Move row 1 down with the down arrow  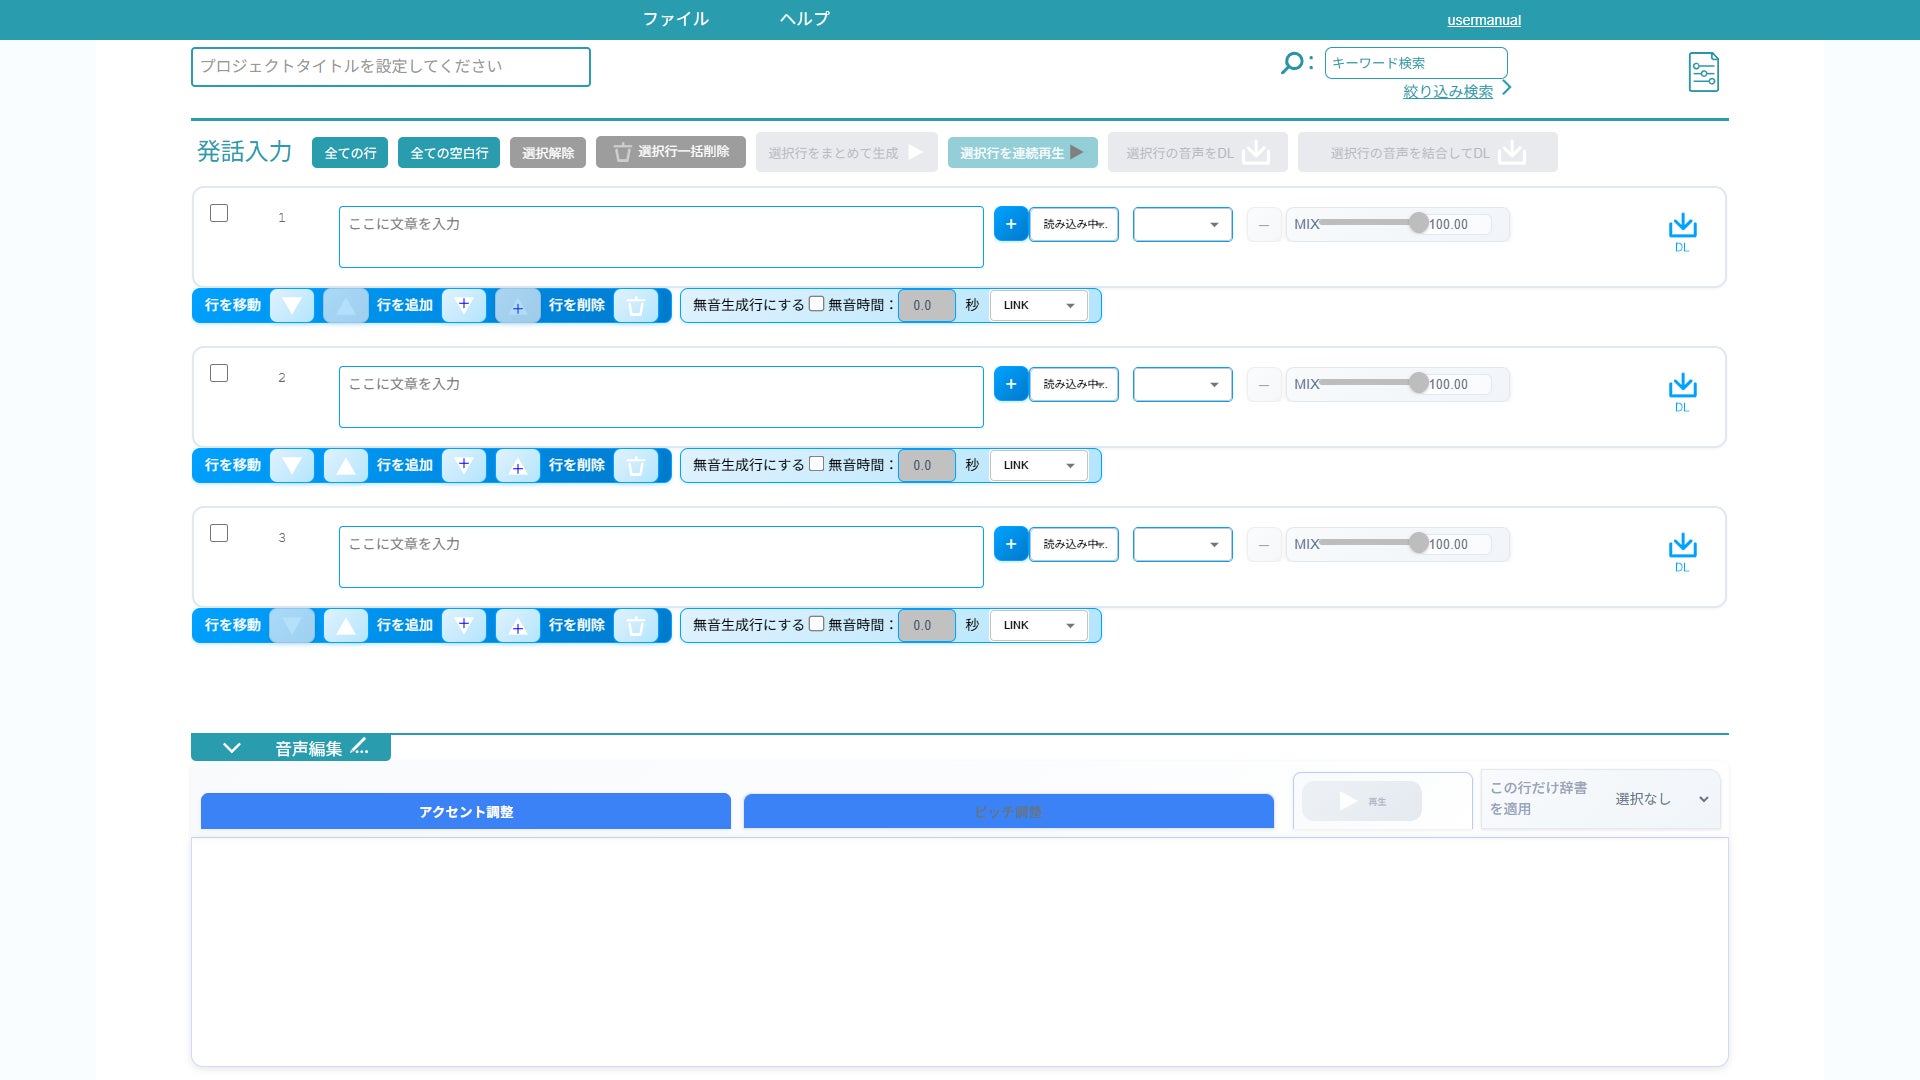tap(292, 306)
